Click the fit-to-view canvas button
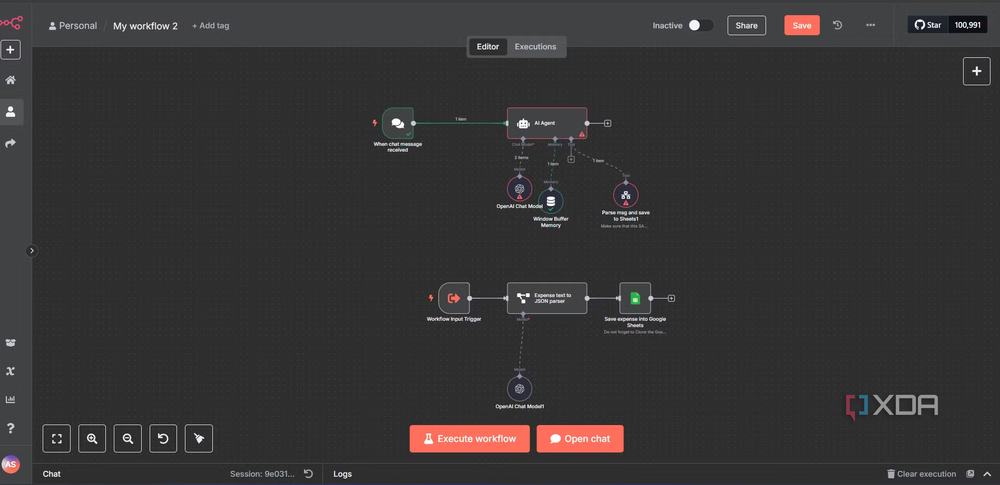 57,438
